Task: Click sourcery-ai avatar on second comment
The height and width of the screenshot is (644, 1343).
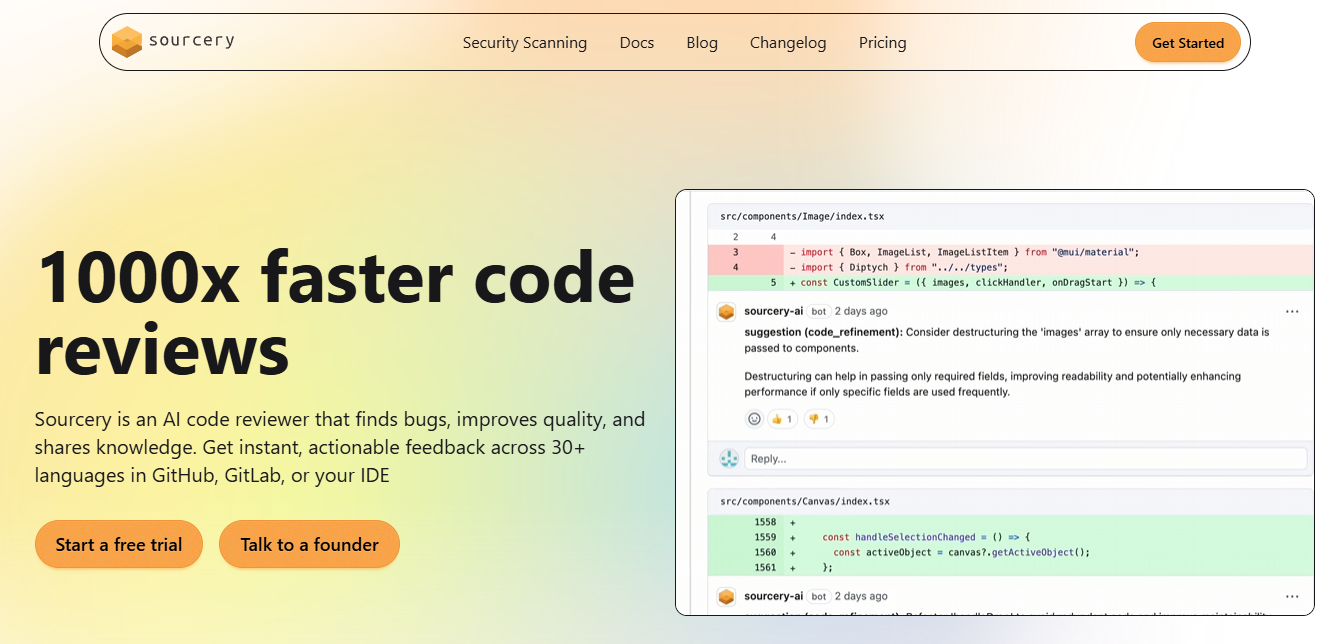Action: click(x=727, y=597)
